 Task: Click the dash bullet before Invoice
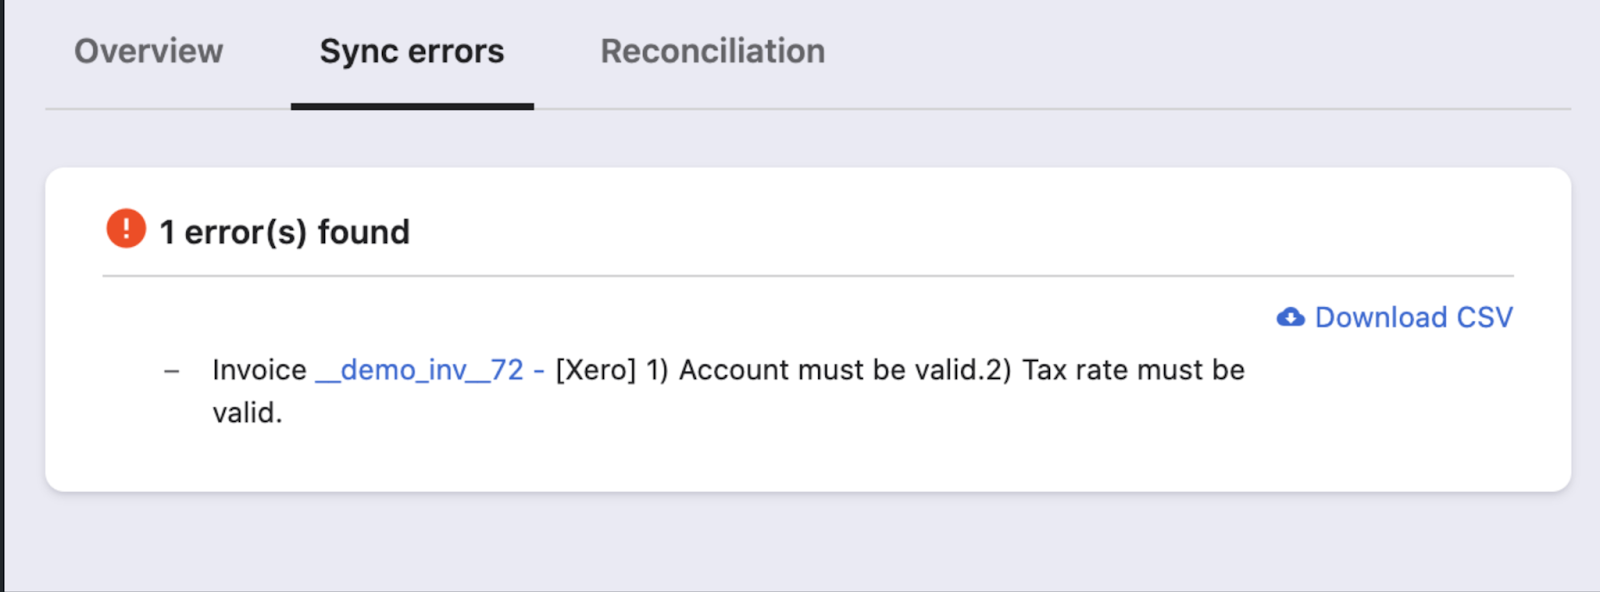tap(172, 371)
